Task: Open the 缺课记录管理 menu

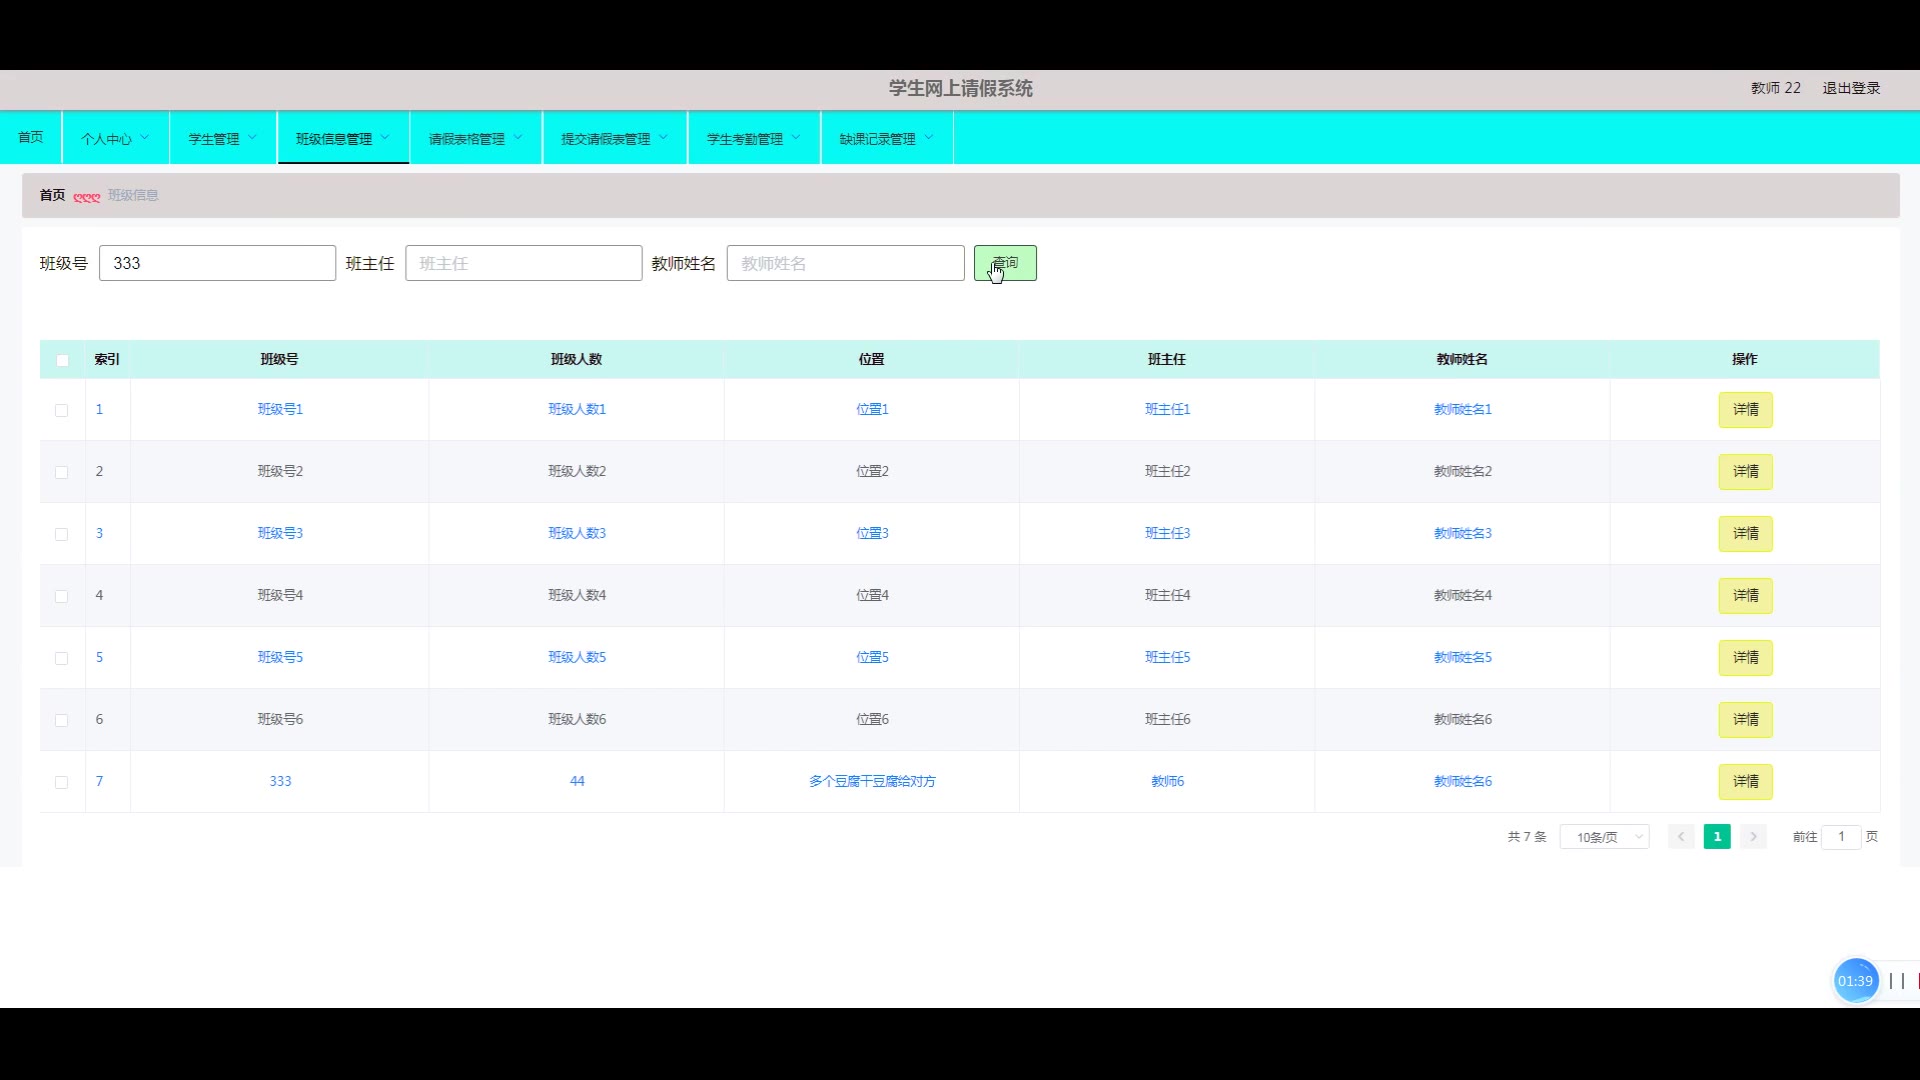Action: click(x=886, y=138)
